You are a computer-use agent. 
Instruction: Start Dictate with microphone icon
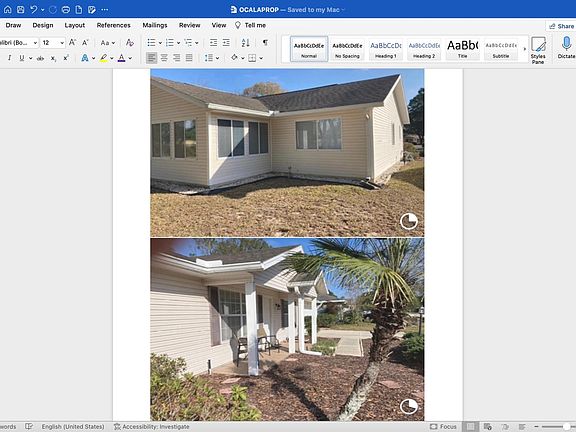click(566, 47)
